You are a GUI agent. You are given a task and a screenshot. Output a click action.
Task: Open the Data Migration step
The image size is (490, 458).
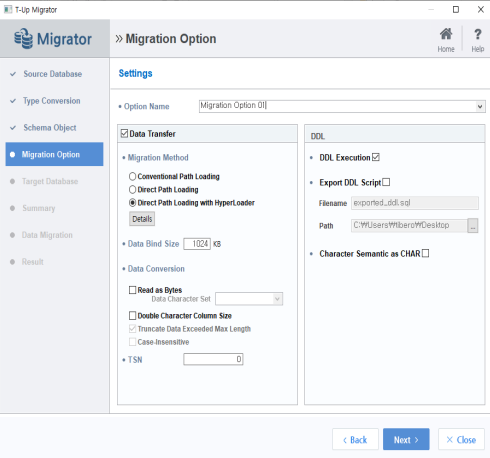pyautogui.click(x=47, y=235)
